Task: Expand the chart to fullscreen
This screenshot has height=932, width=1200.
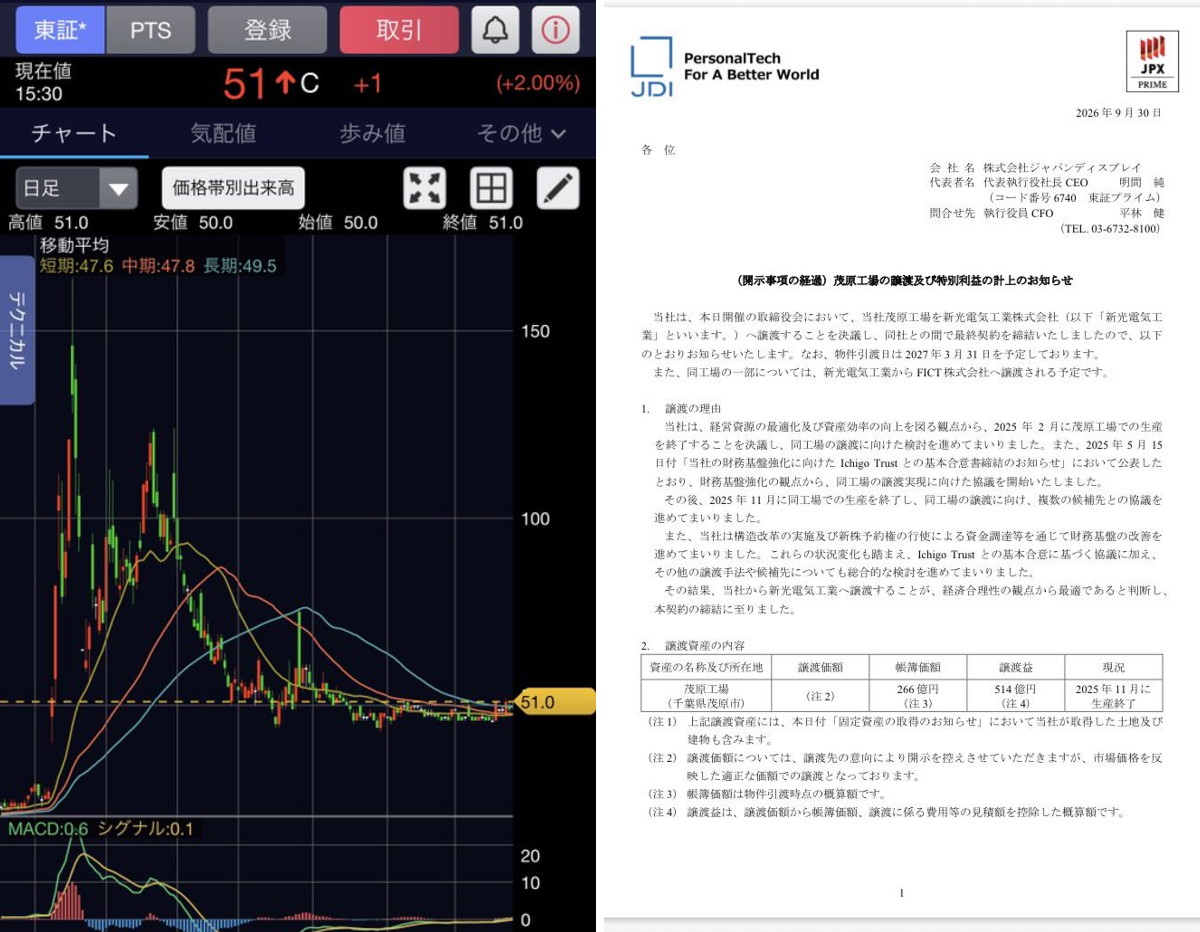Action: 425,188
